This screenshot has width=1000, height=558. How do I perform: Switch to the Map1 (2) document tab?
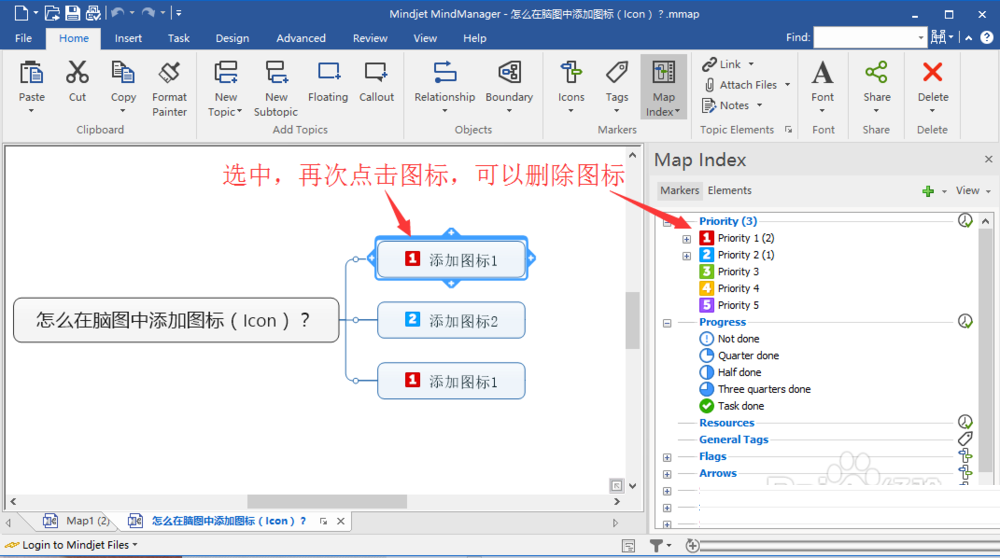click(78, 521)
